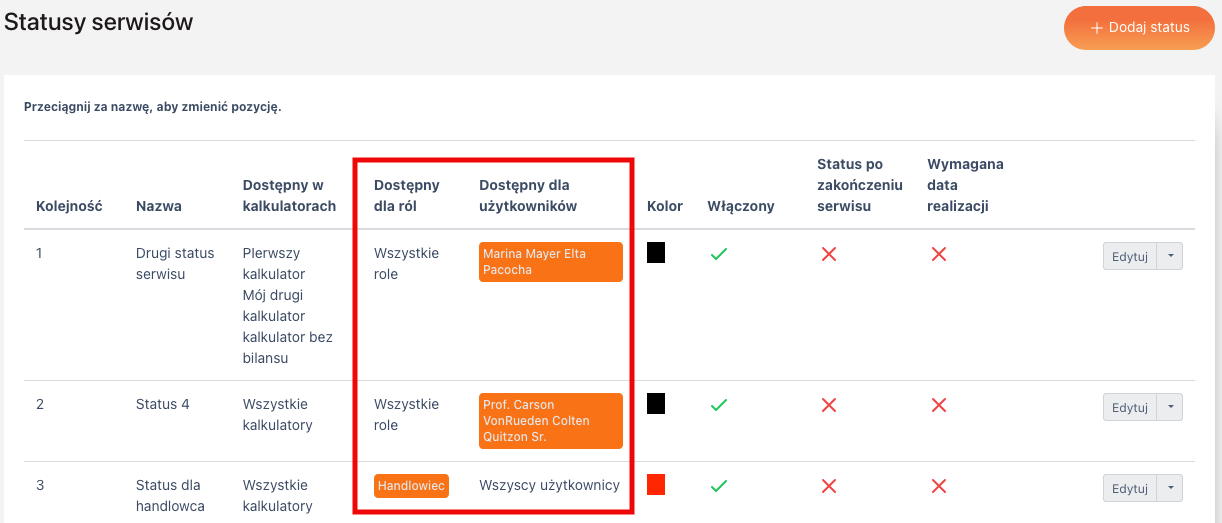The image size is (1222, 523).
Task: Click the red color swatch in row 3
Action: pos(656,485)
